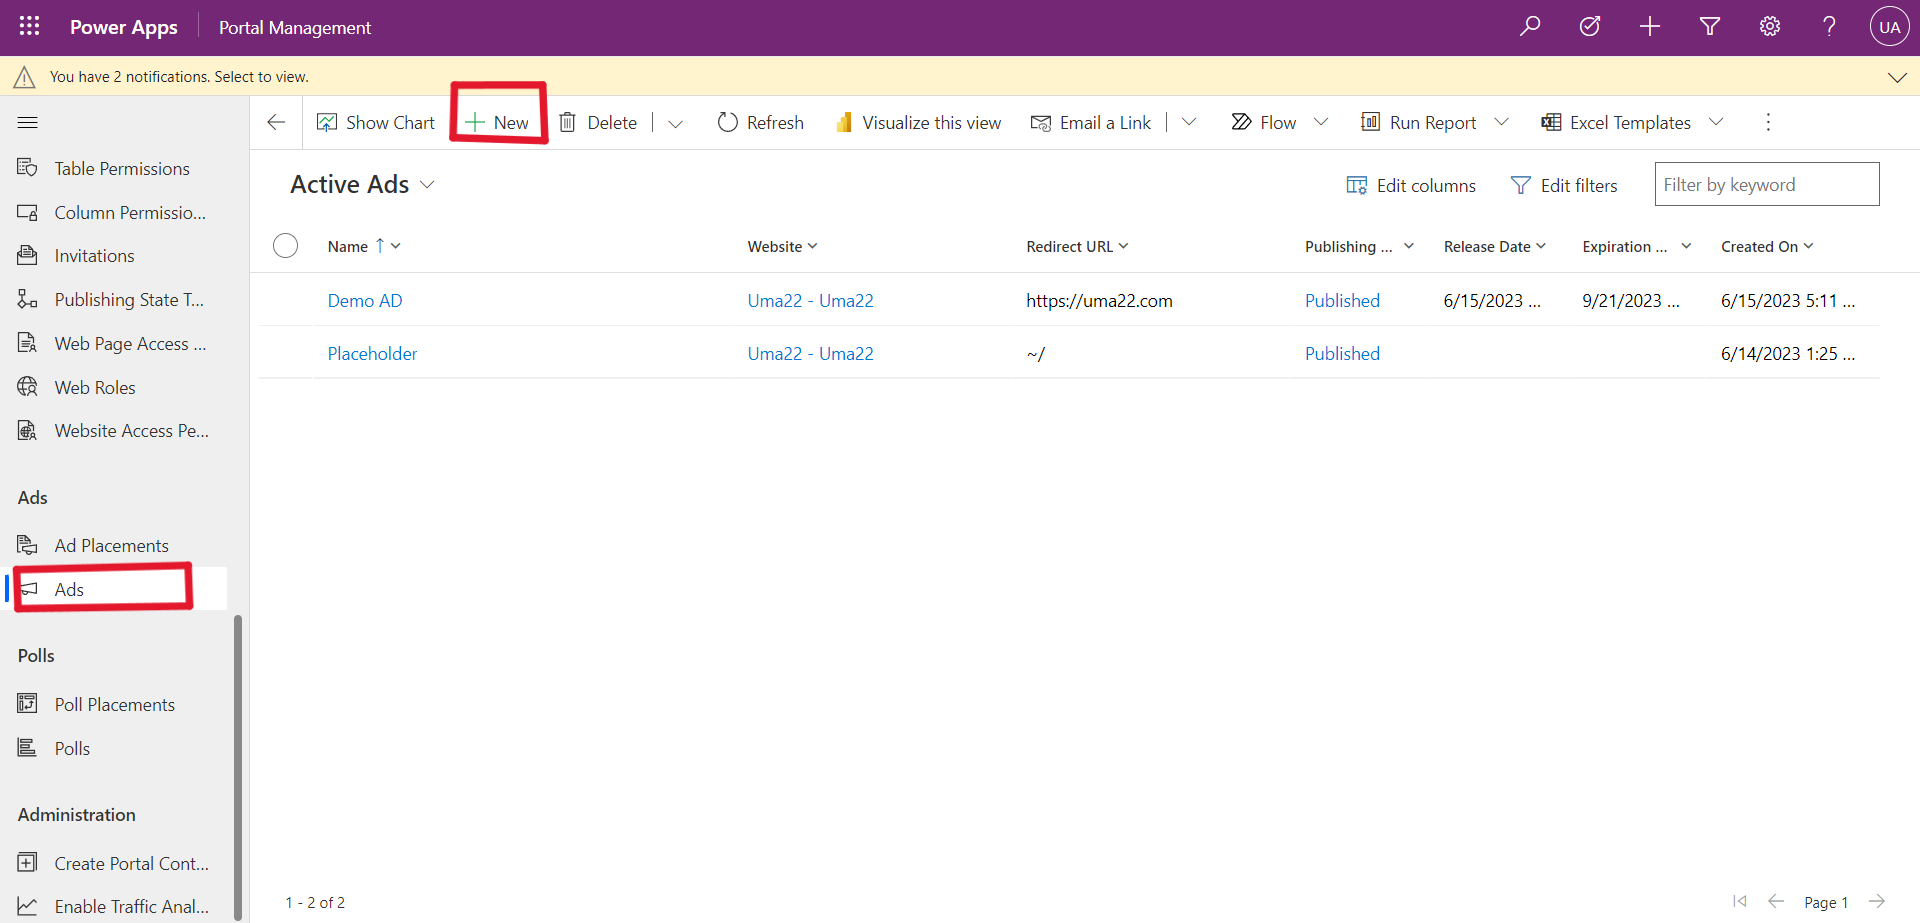
Task: Click the Show Chart button
Action: 376,122
